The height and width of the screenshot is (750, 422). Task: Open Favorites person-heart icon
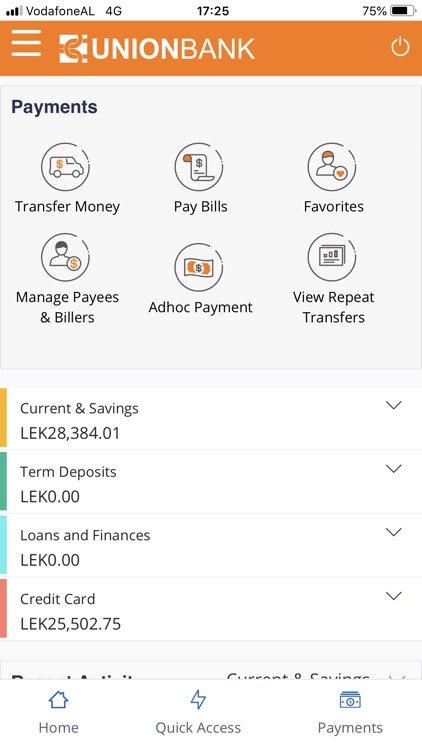click(333, 167)
